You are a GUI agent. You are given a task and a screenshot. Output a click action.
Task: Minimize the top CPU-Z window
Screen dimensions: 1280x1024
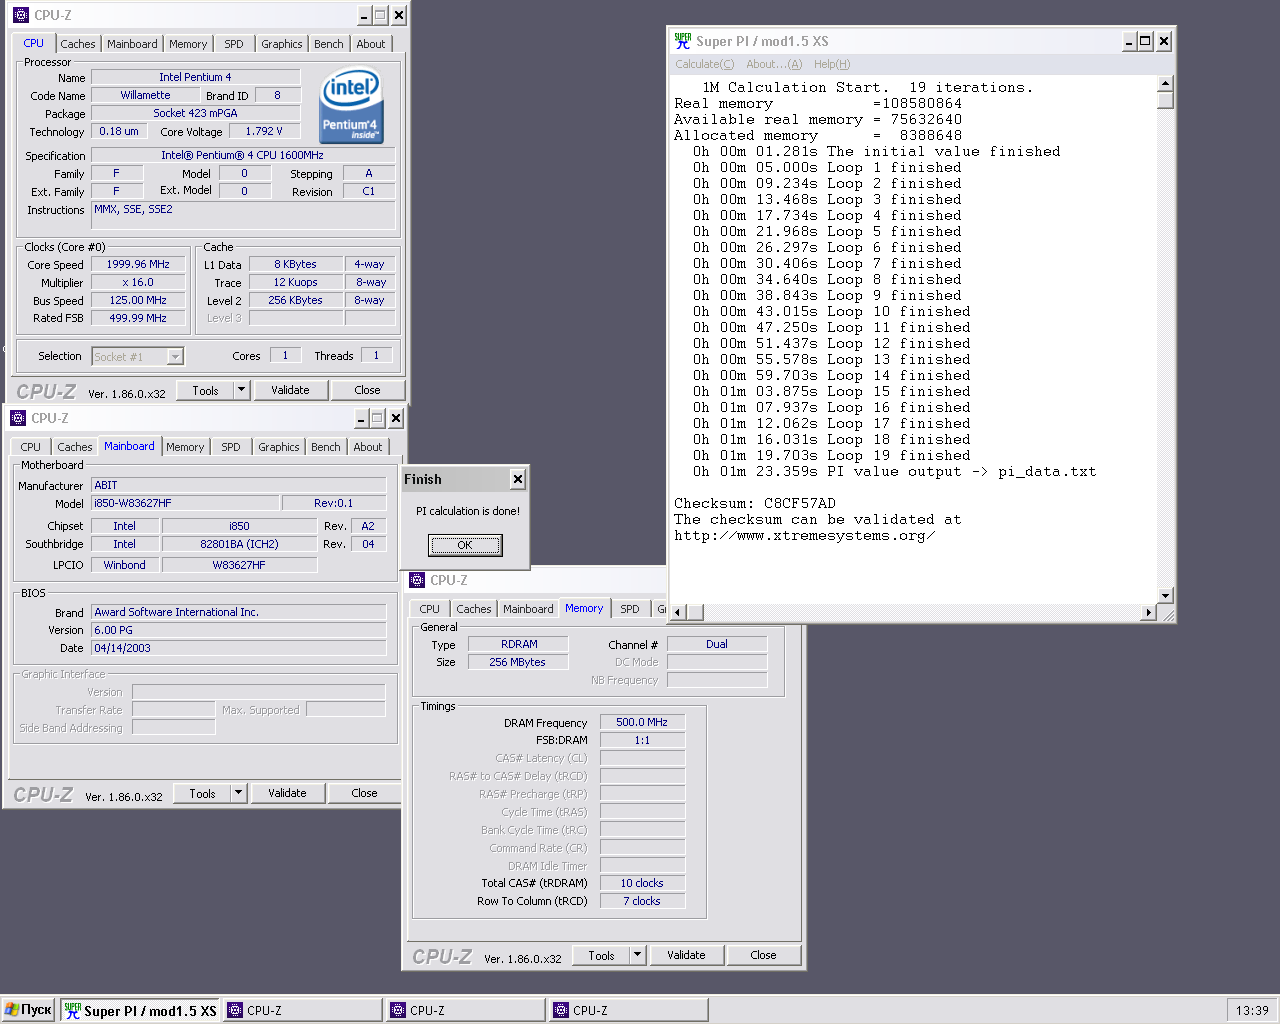(364, 15)
